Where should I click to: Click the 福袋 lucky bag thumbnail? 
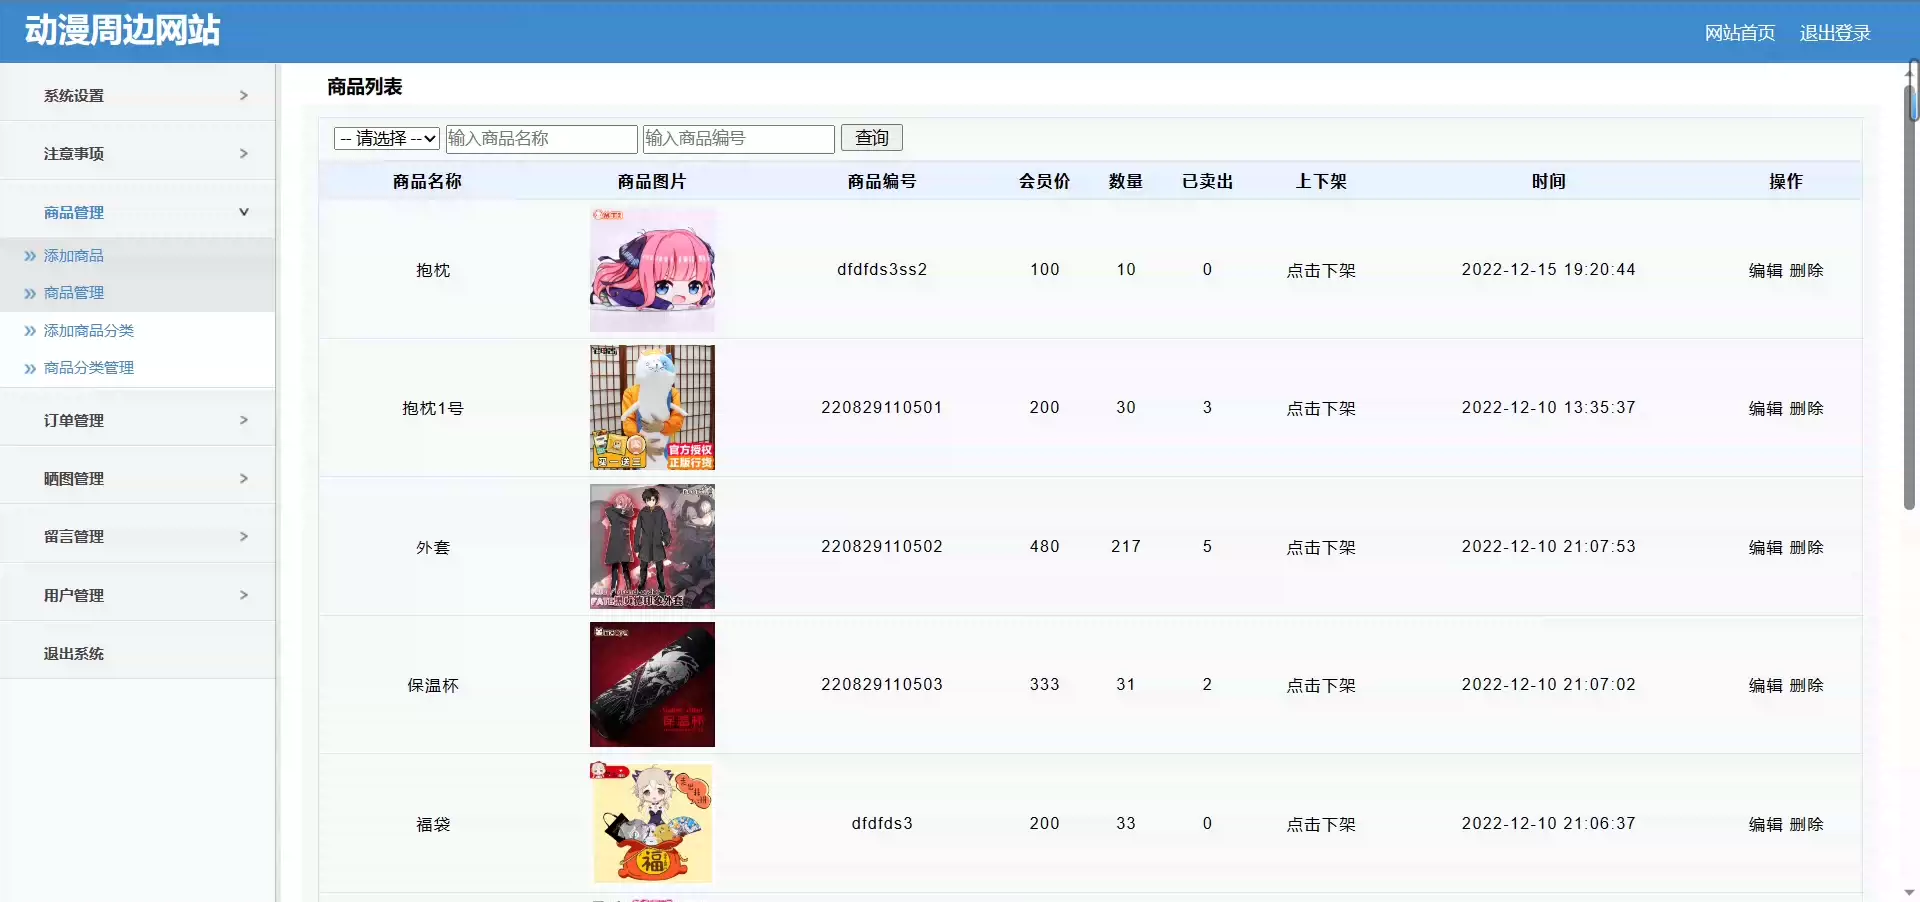coord(652,823)
